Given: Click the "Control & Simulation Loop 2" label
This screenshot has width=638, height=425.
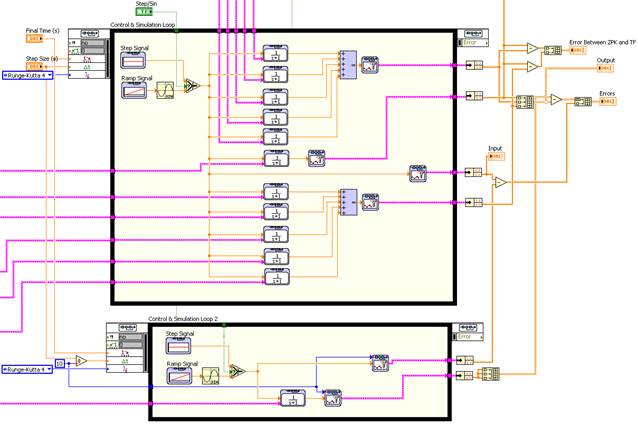Looking at the screenshot, I should coord(183,318).
